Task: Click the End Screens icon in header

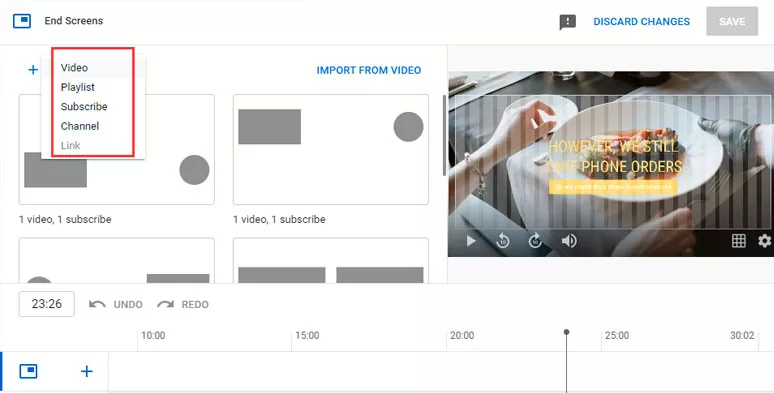Action: click(x=22, y=21)
